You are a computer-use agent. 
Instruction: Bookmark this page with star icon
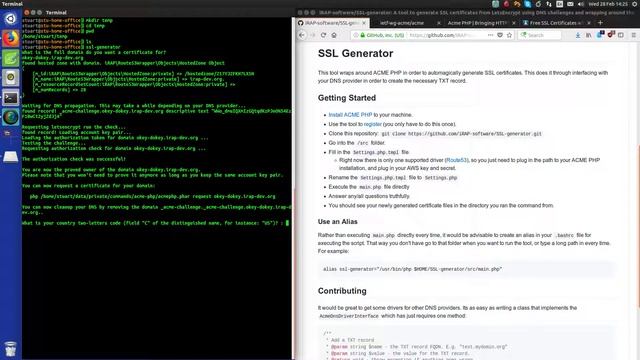coord(509,35)
